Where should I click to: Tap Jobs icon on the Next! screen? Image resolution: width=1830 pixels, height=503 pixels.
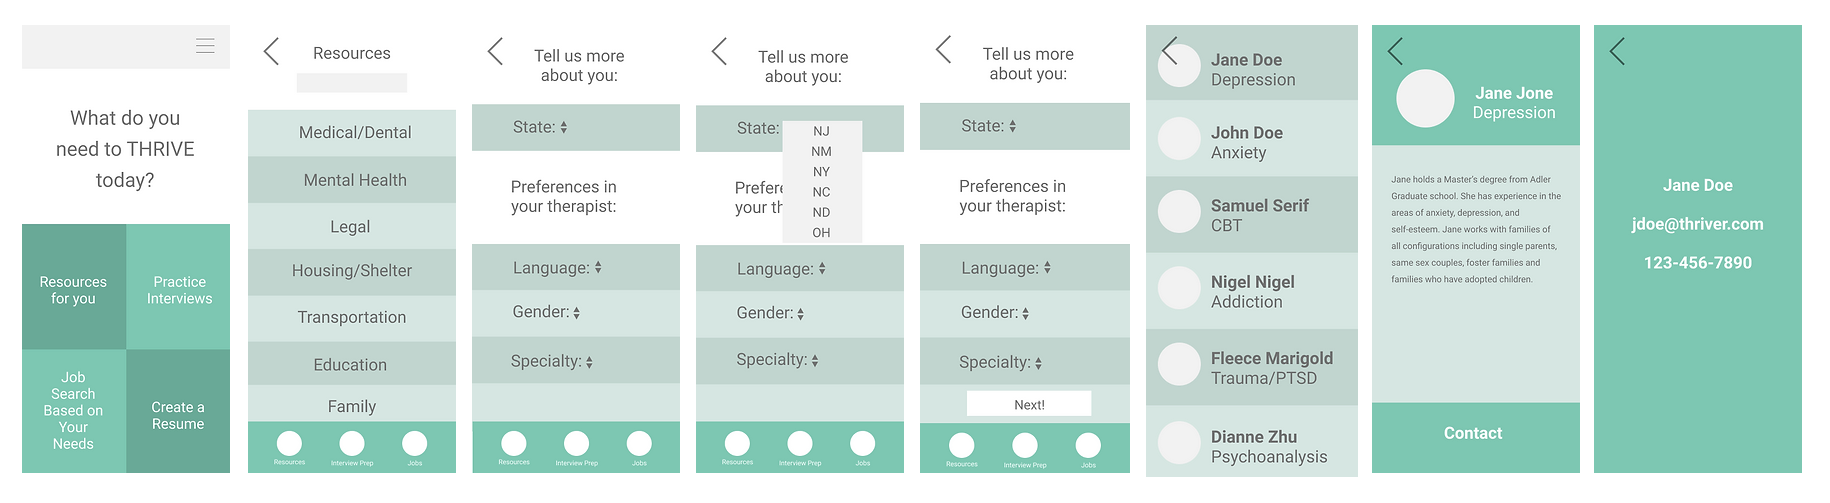(x=1088, y=445)
